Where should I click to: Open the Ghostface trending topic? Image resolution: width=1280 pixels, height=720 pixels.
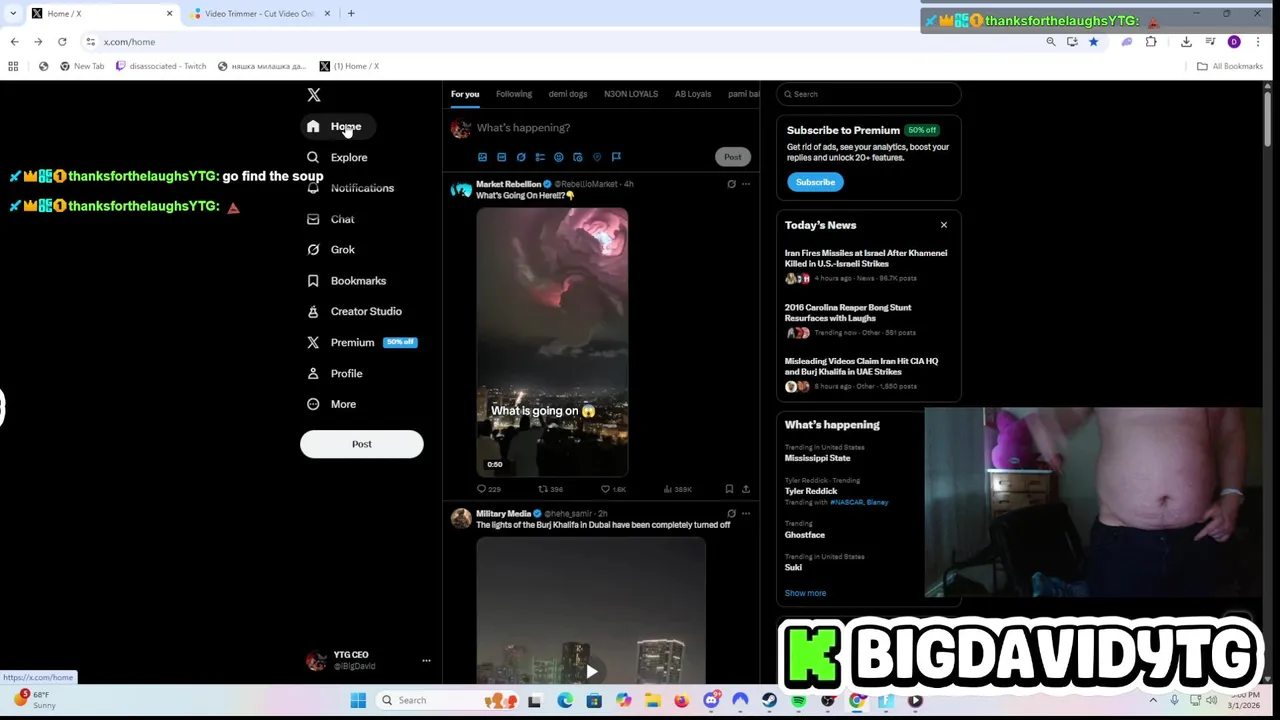pos(805,535)
